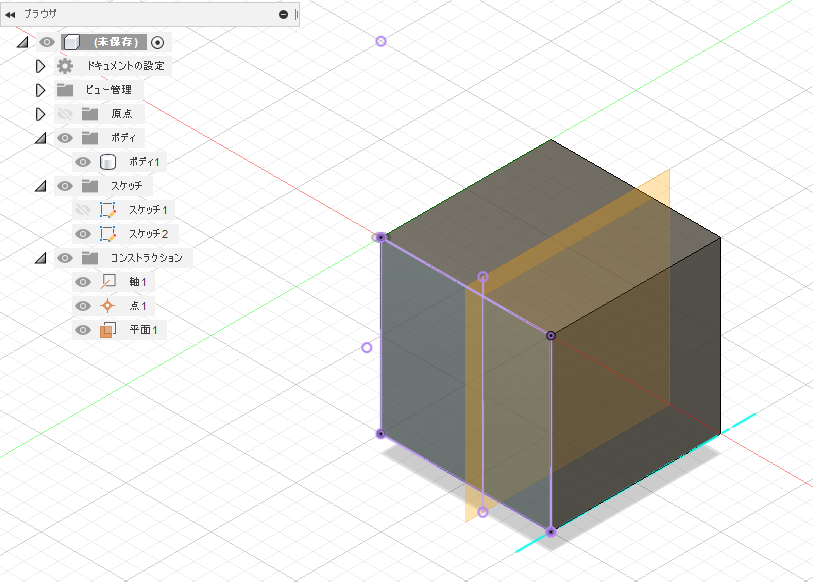Click the 平面1 plane icon
Image resolution: width=813 pixels, height=582 pixels.
[x=107, y=330]
